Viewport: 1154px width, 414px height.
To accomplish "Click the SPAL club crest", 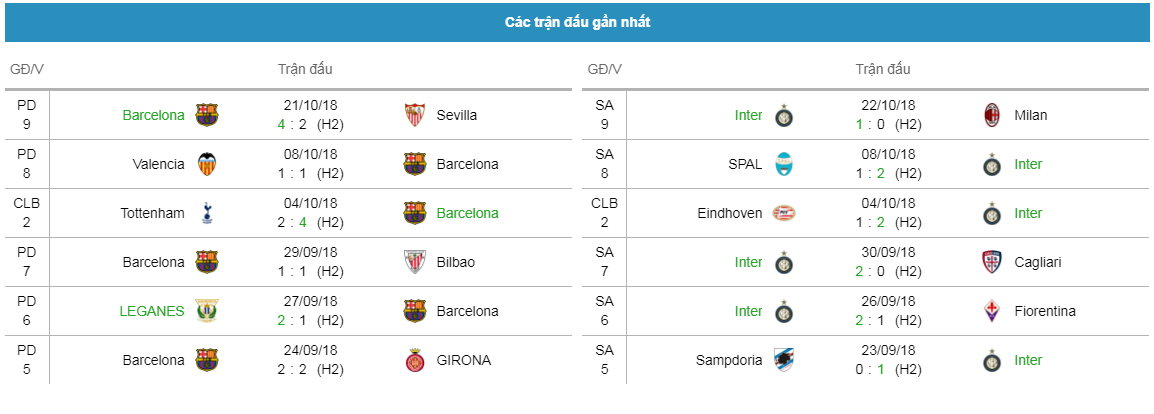I will coord(785,164).
